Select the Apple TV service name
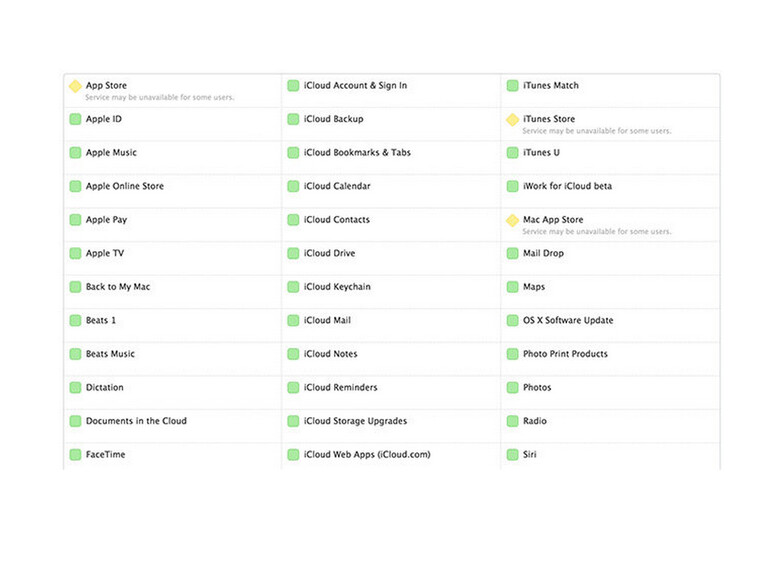 click(105, 253)
